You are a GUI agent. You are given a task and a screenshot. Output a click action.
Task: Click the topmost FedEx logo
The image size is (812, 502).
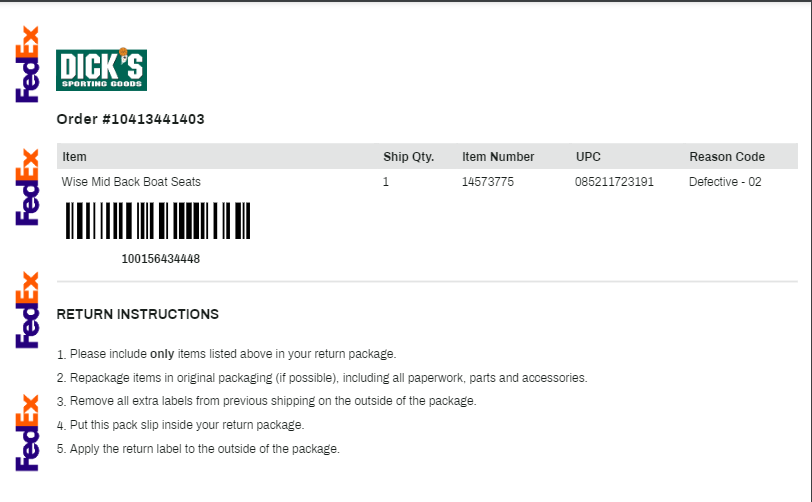(27, 64)
